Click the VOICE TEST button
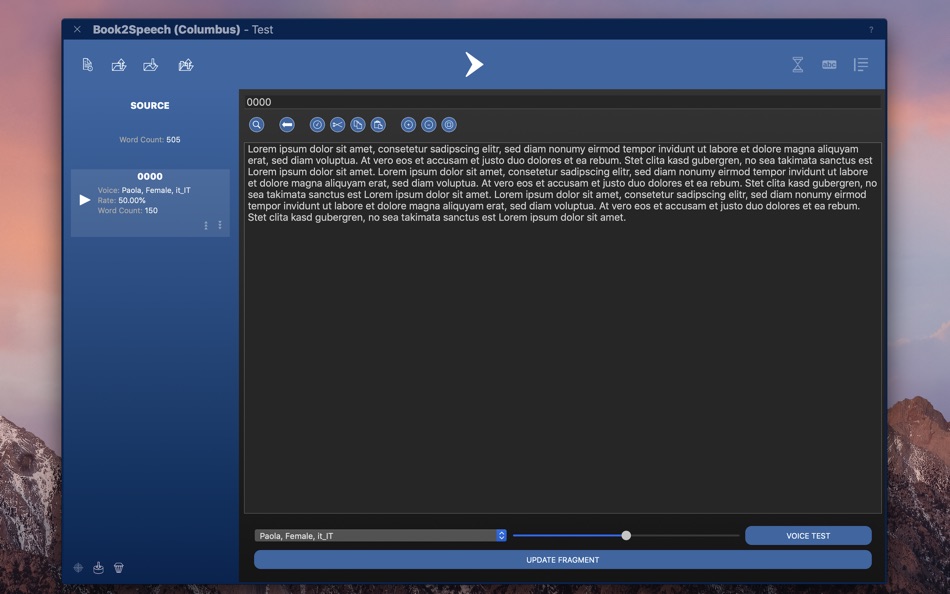The image size is (950, 594). point(808,536)
